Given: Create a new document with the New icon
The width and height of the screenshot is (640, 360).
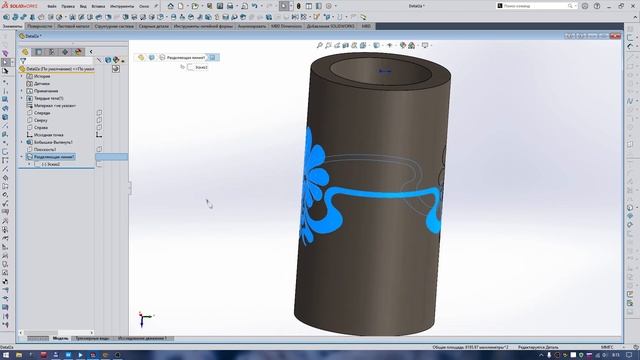Looking at the screenshot, I should click(x=181, y=6).
